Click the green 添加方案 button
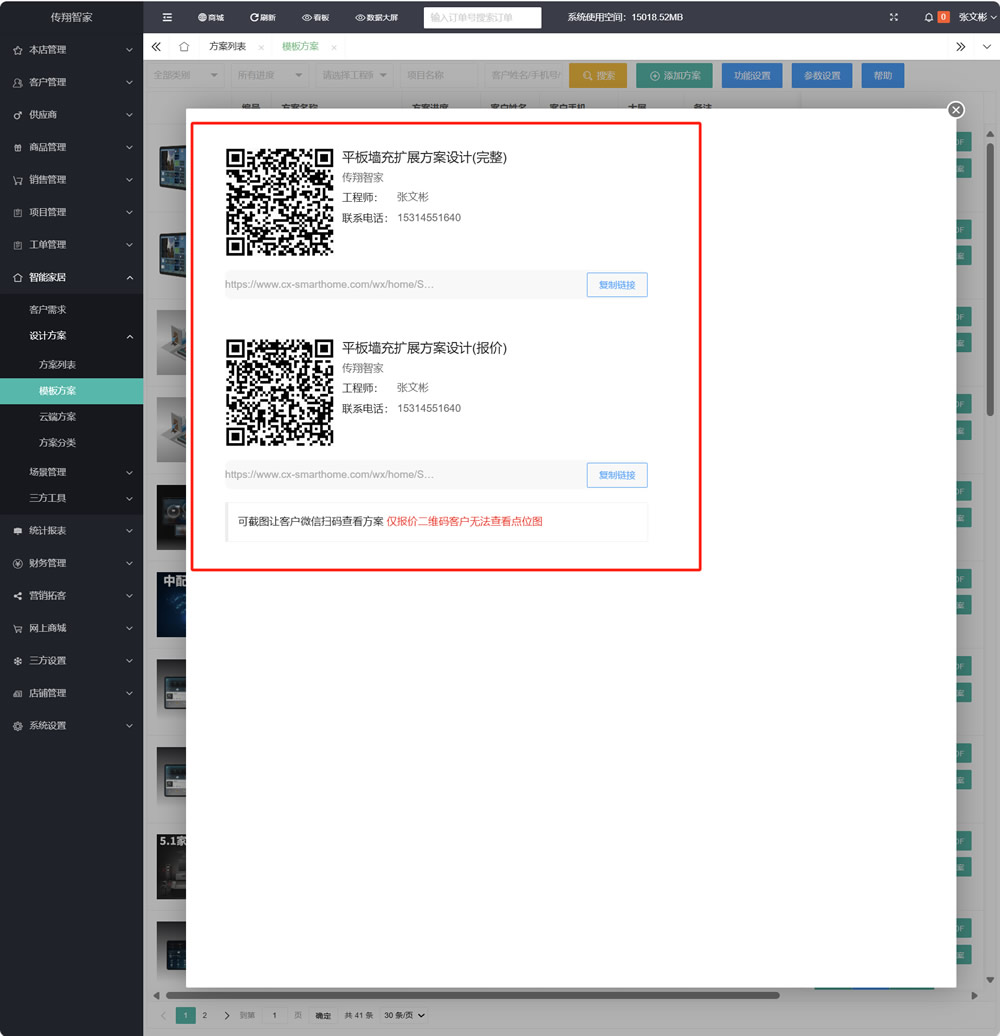The width and height of the screenshot is (1000, 1036). 674,75
